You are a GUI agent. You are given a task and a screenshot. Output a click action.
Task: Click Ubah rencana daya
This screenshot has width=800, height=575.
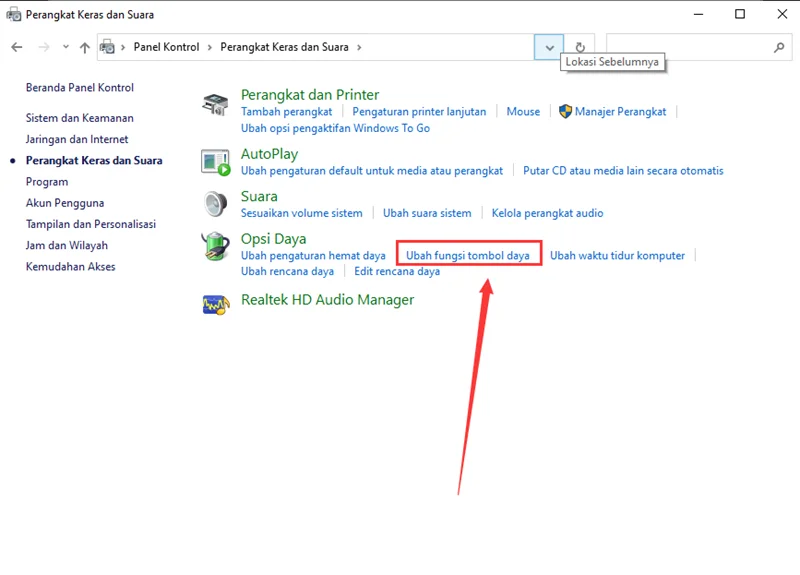pyautogui.click(x=287, y=271)
